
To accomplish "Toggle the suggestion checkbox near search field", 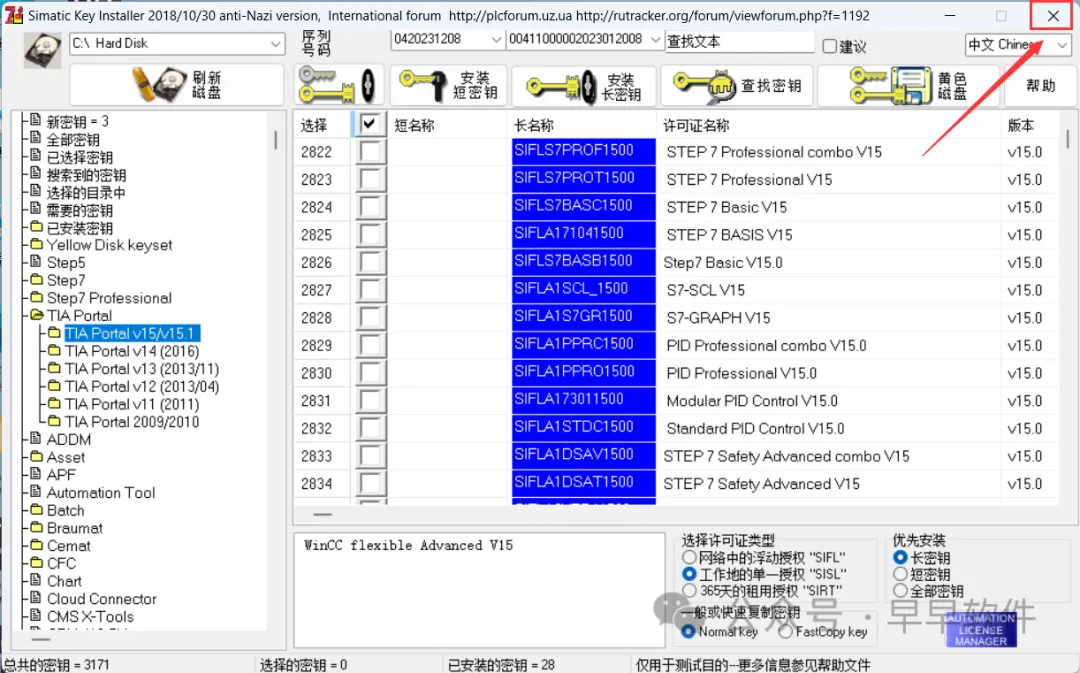I will [830, 46].
